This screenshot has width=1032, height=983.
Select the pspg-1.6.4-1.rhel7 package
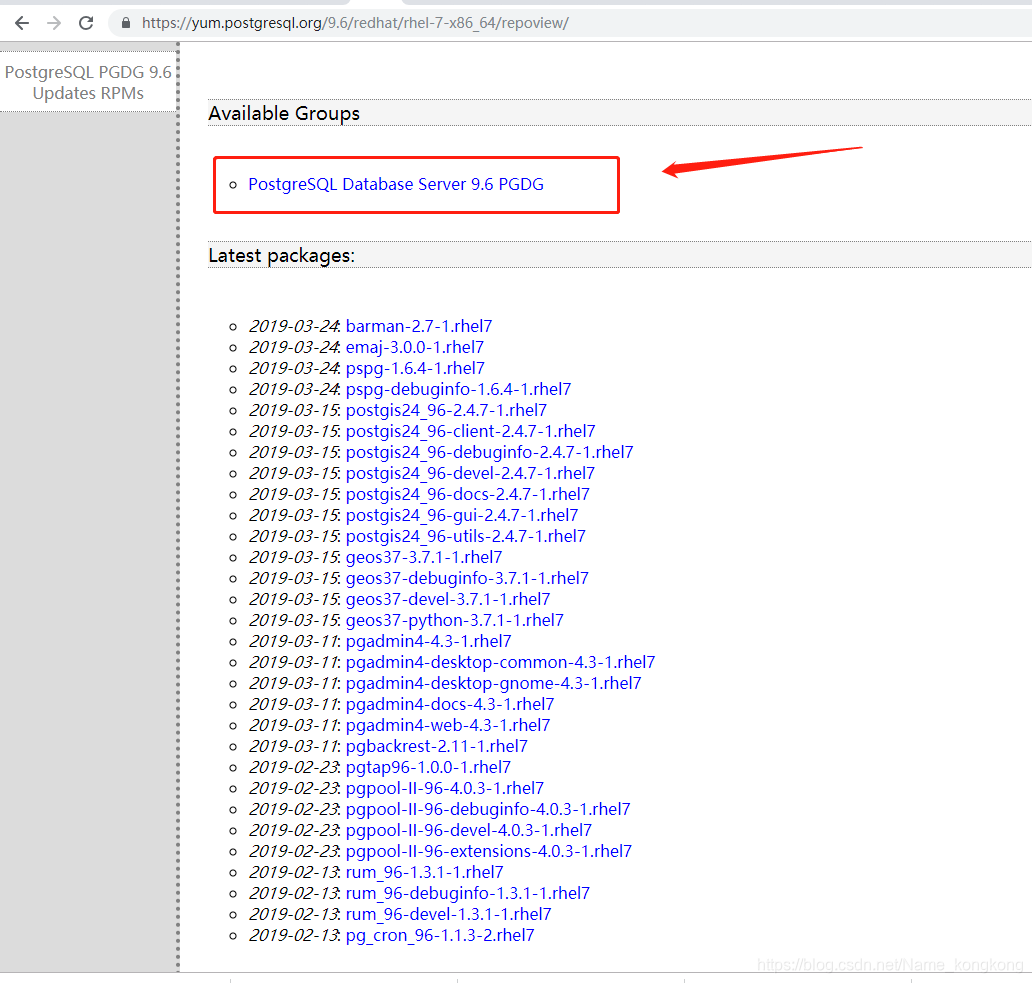414,368
